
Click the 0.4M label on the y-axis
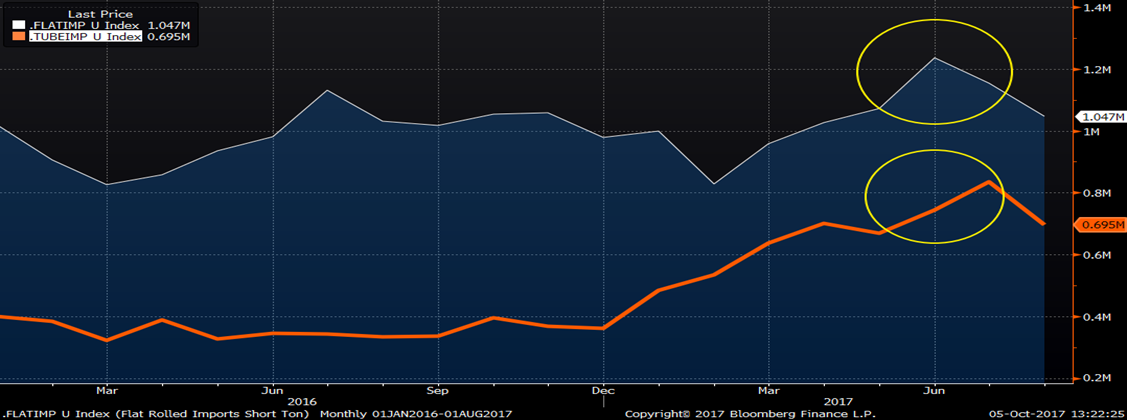(x=1097, y=317)
